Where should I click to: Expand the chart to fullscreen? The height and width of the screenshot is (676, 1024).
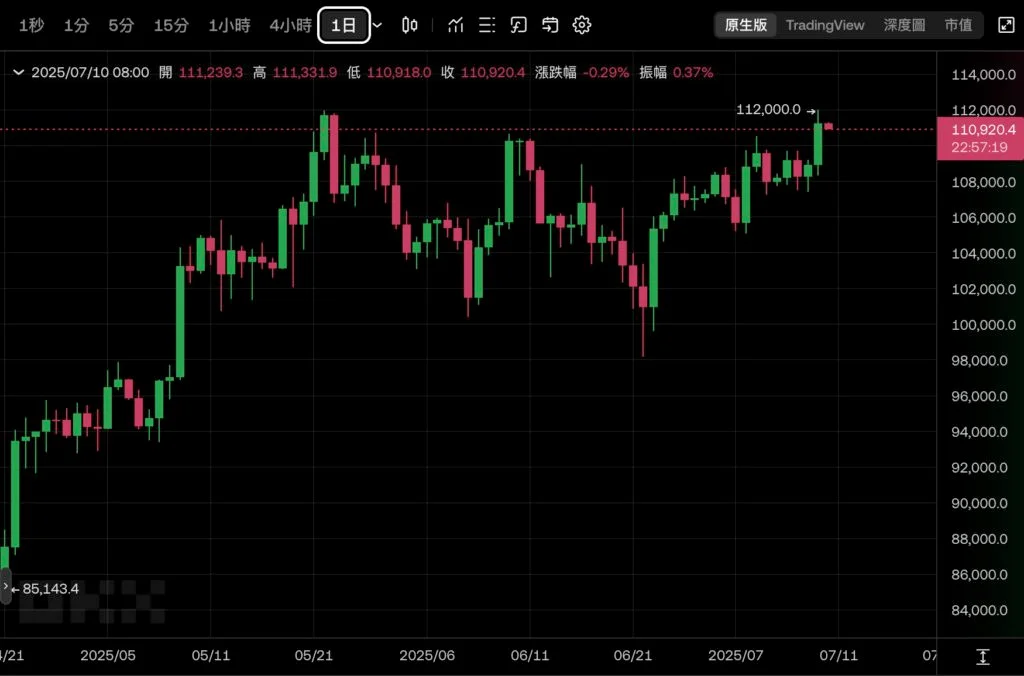click(1006, 25)
